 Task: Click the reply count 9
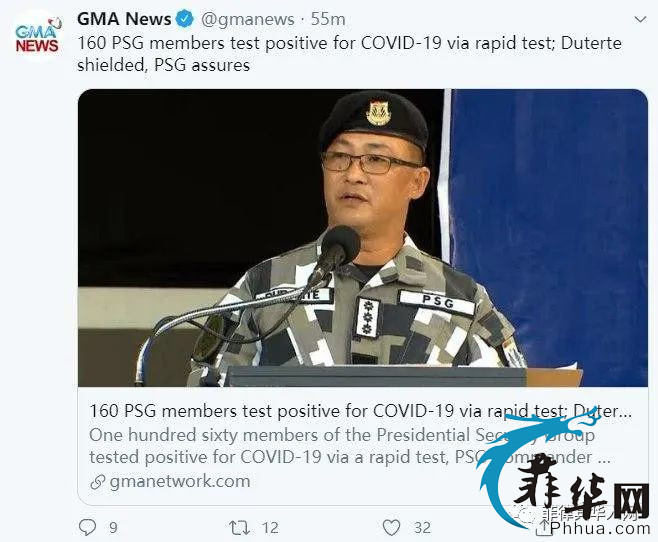click(x=113, y=528)
